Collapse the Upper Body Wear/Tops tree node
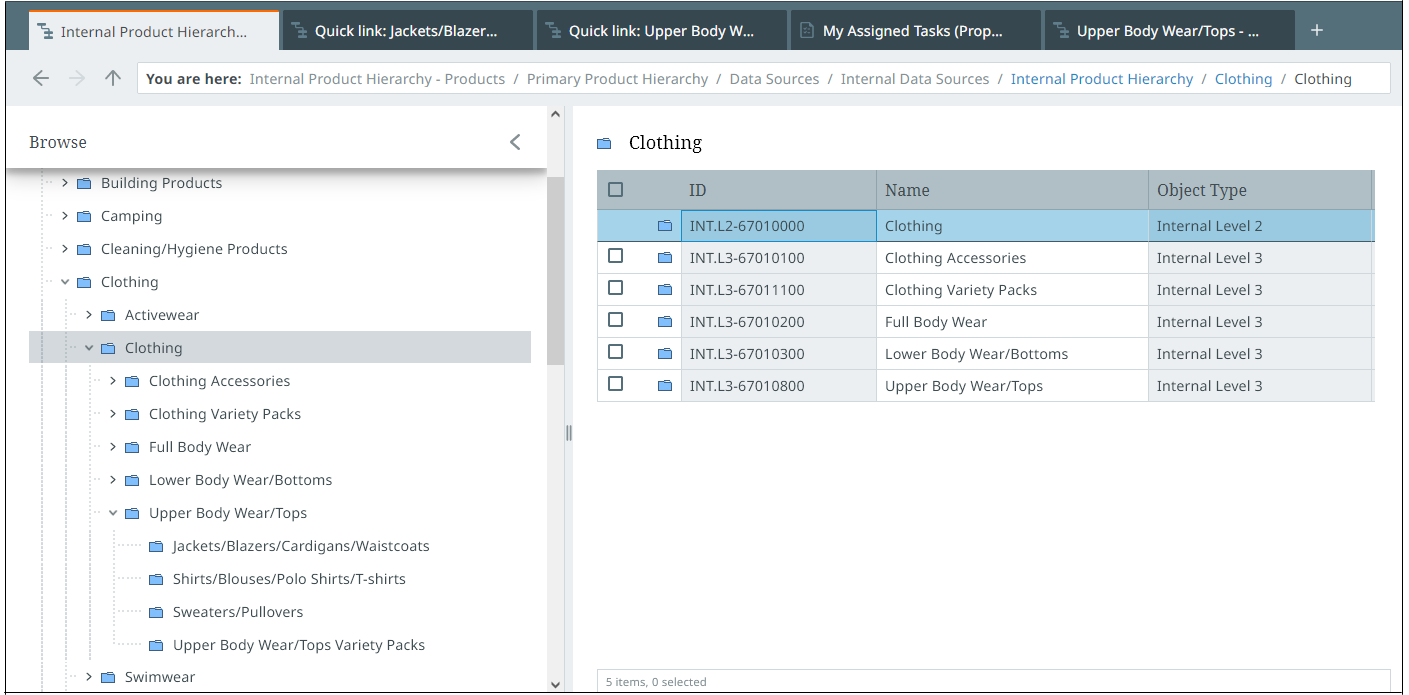1409x695 pixels. [x=113, y=513]
